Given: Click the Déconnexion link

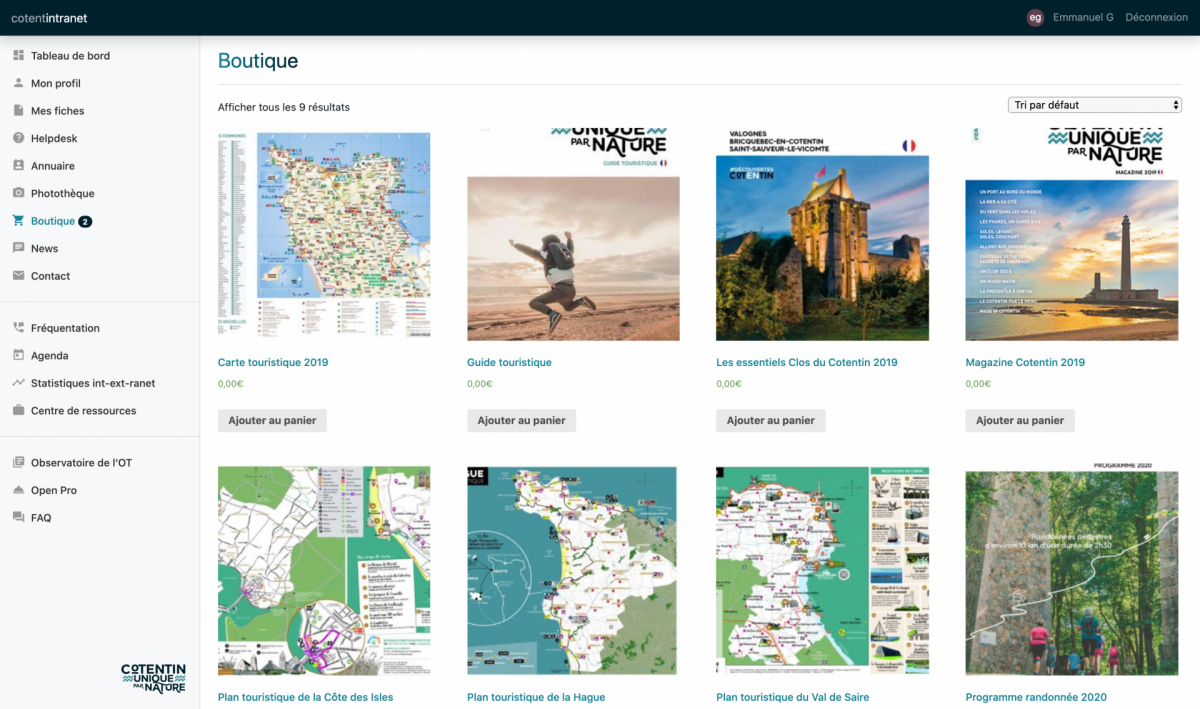Looking at the screenshot, I should [1156, 17].
